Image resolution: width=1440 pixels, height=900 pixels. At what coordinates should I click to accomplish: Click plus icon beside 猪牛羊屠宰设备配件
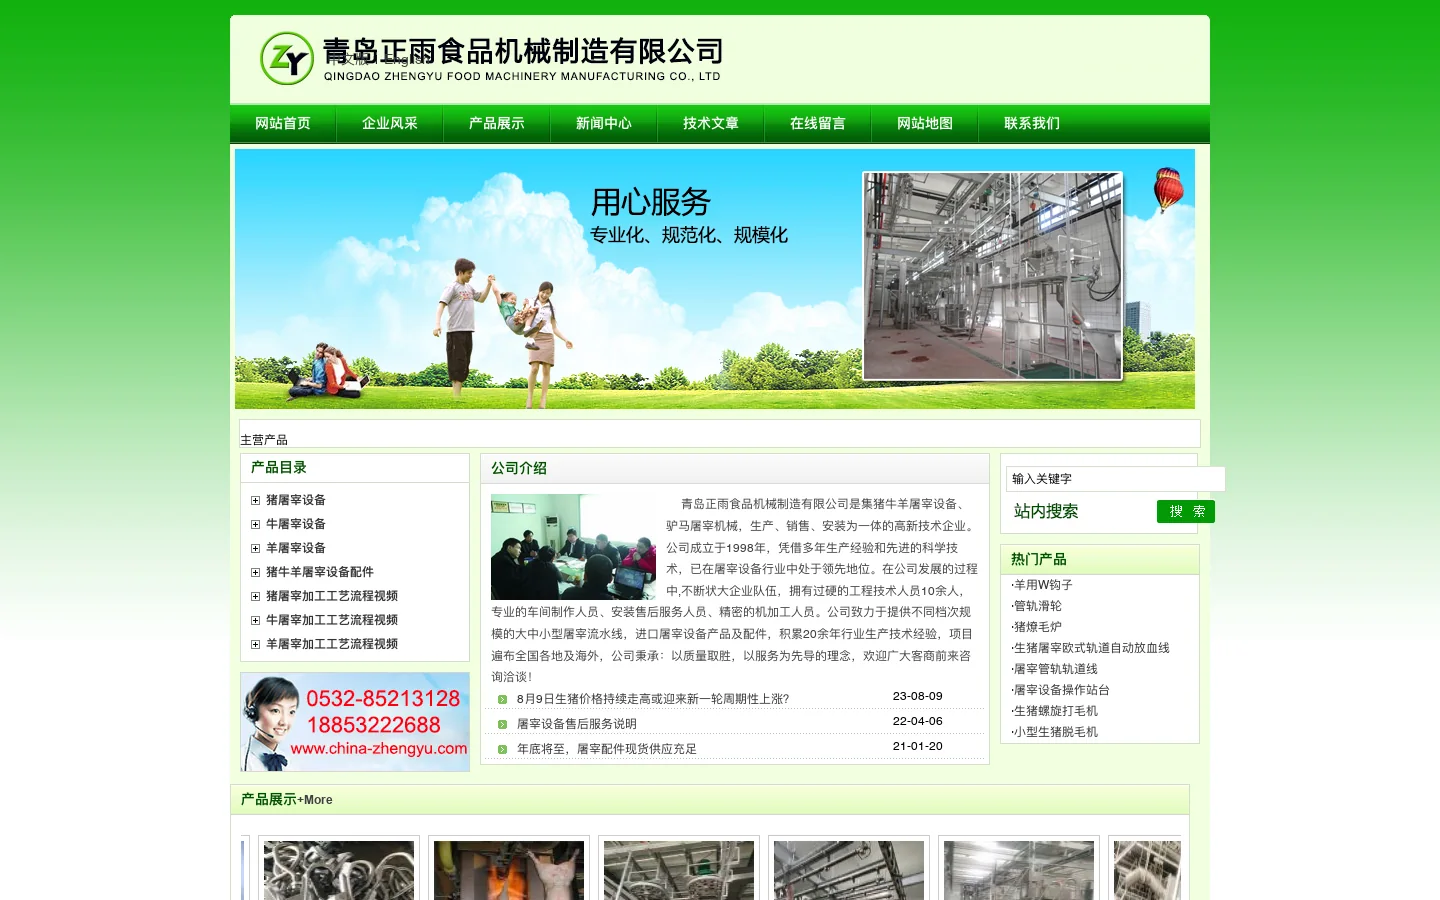tap(255, 572)
